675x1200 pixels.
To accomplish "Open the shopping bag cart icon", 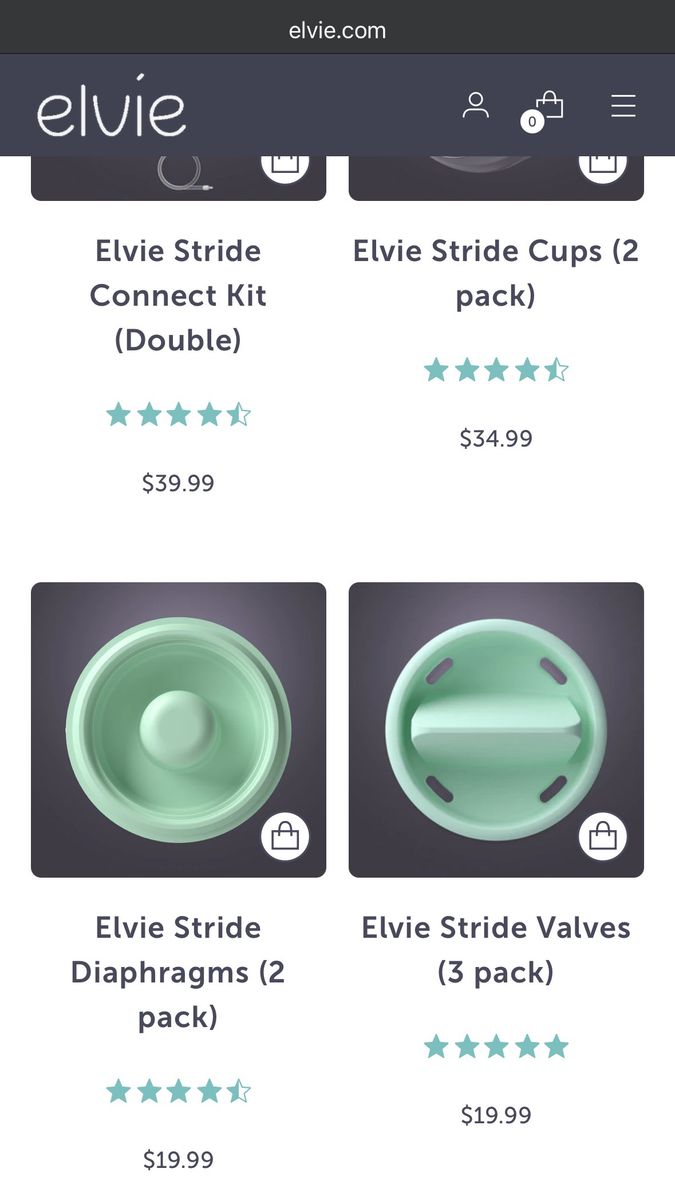I will click(x=549, y=105).
